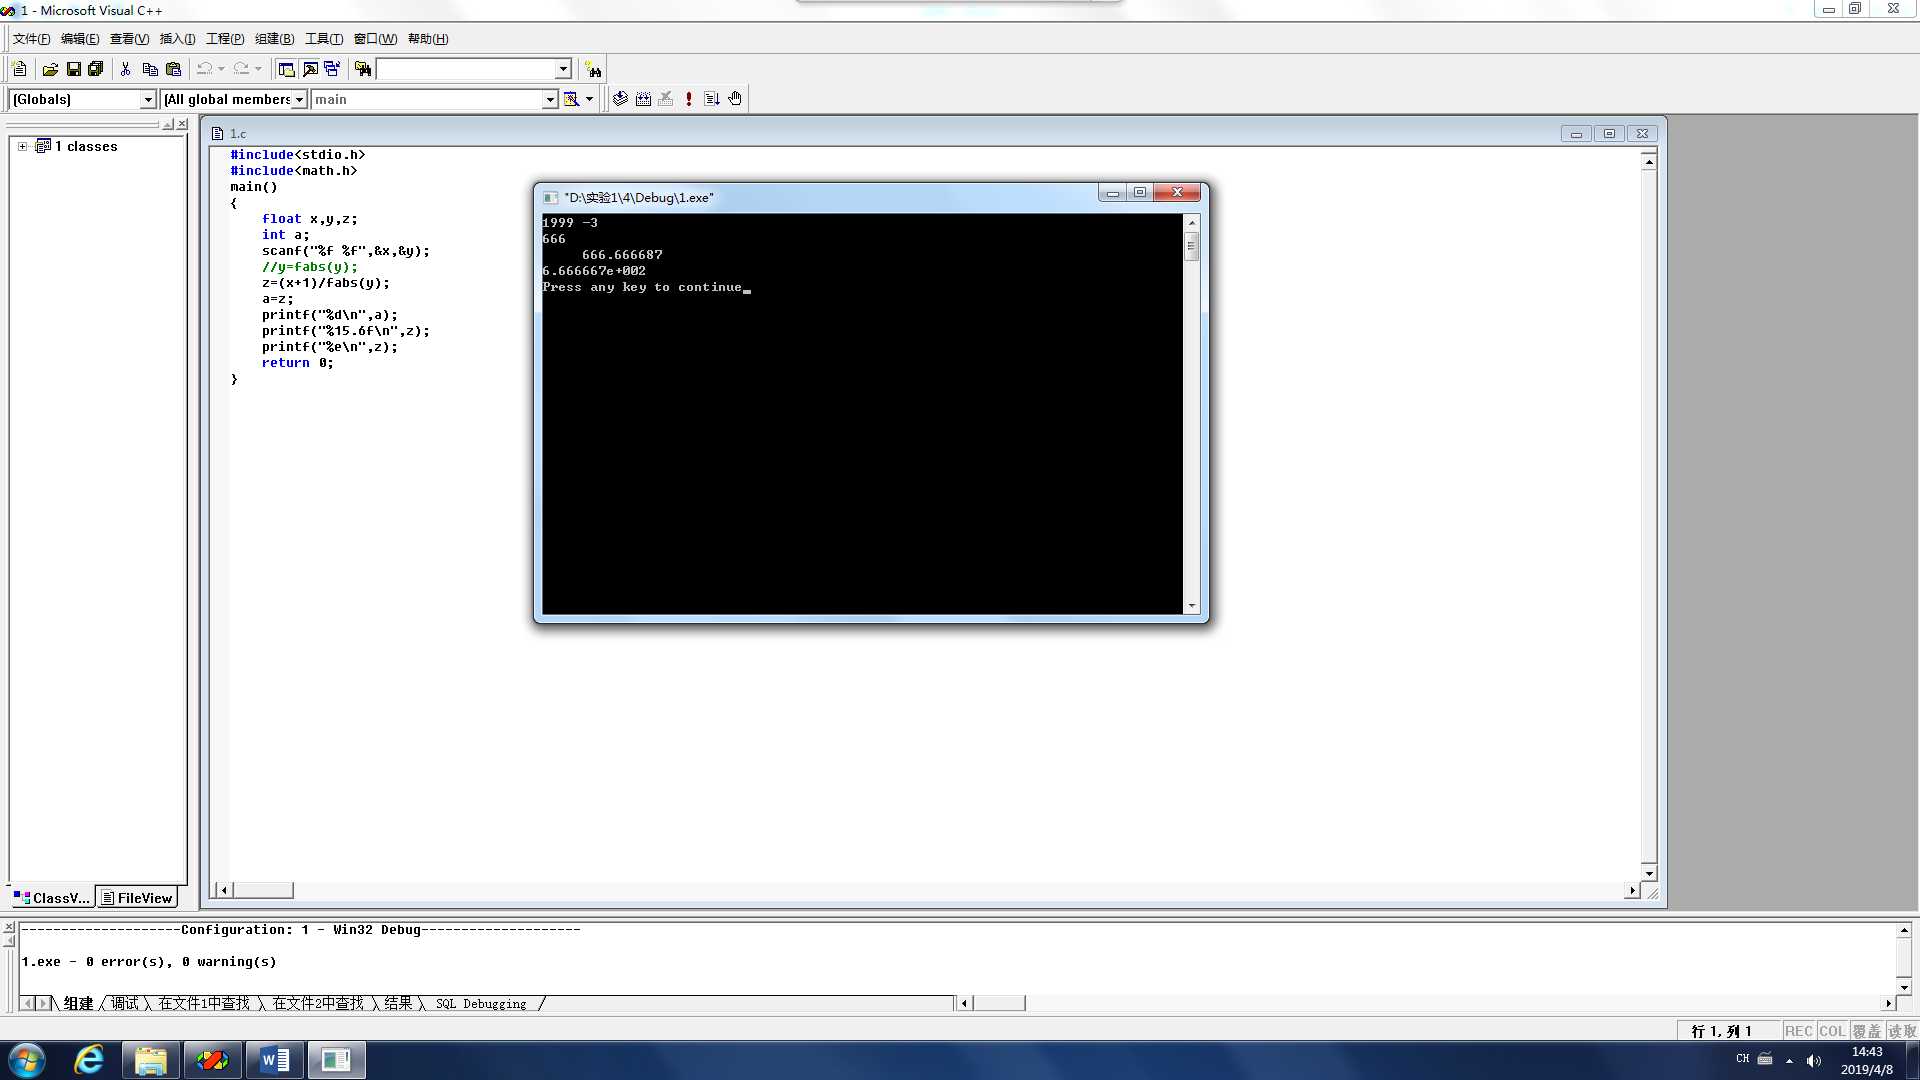Open the 工程(P) menu
The width and height of the screenshot is (1920, 1080).
coord(225,39)
